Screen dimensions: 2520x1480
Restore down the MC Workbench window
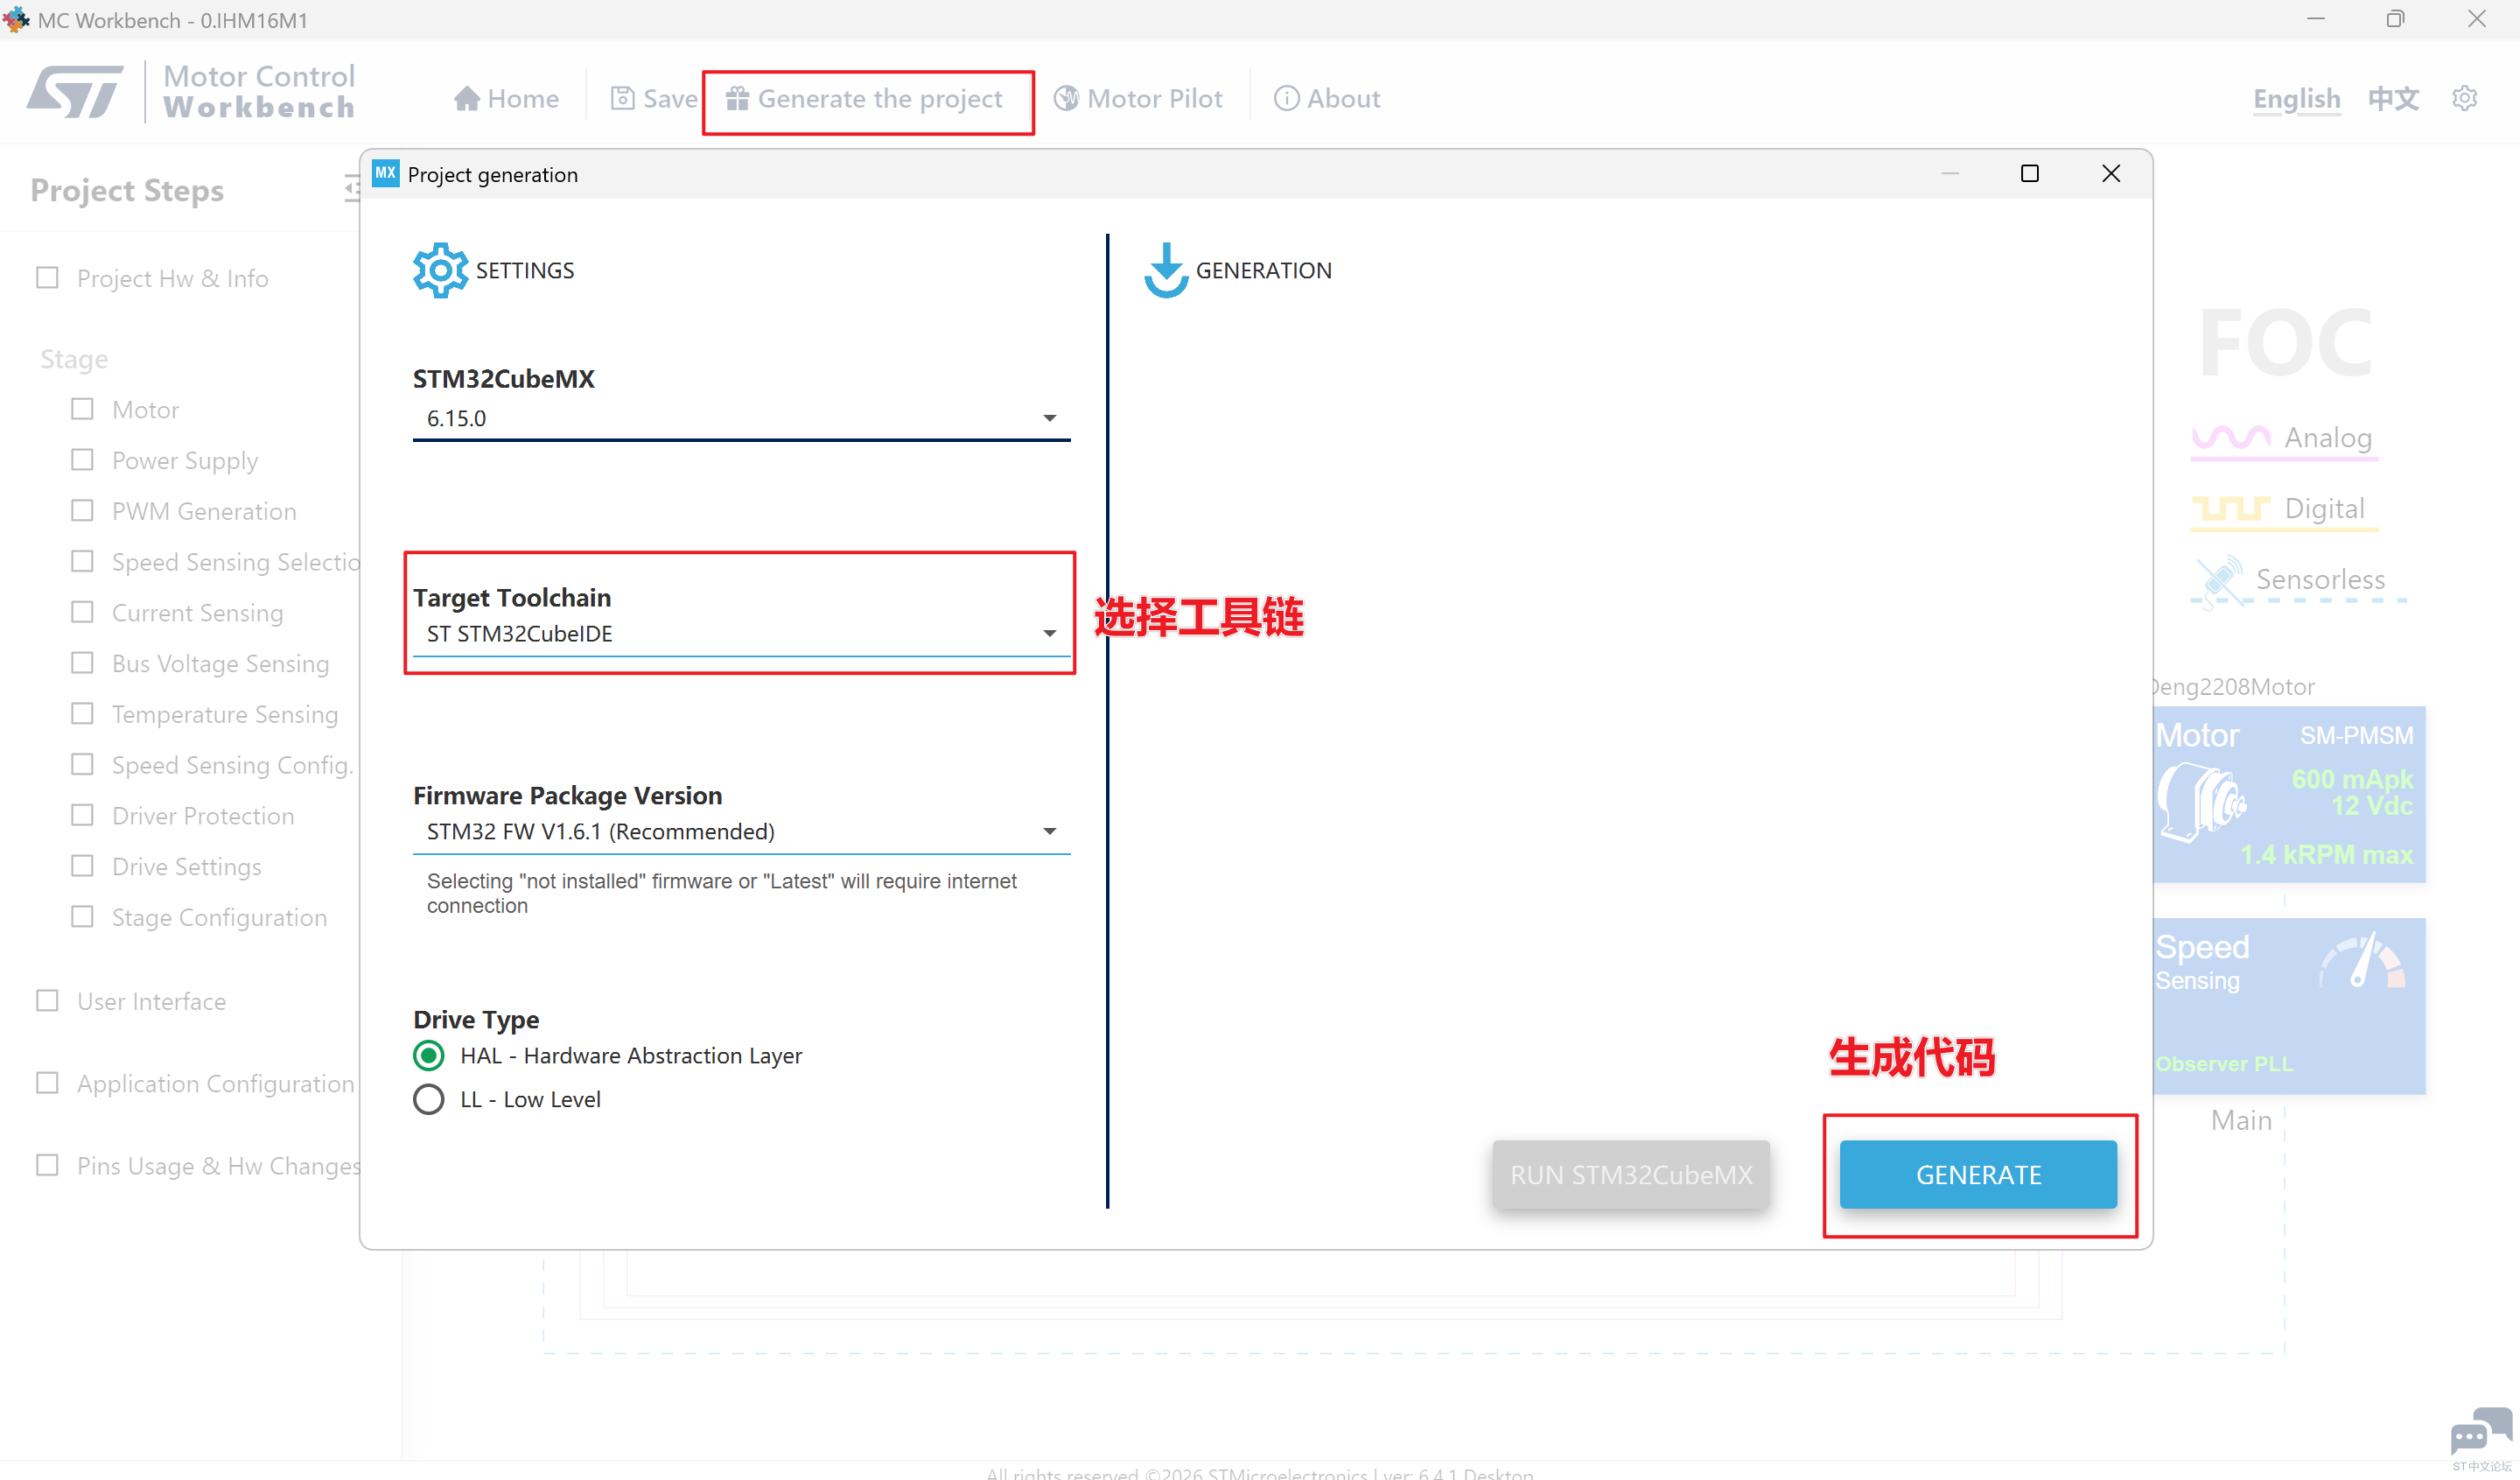click(x=2395, y=19)
